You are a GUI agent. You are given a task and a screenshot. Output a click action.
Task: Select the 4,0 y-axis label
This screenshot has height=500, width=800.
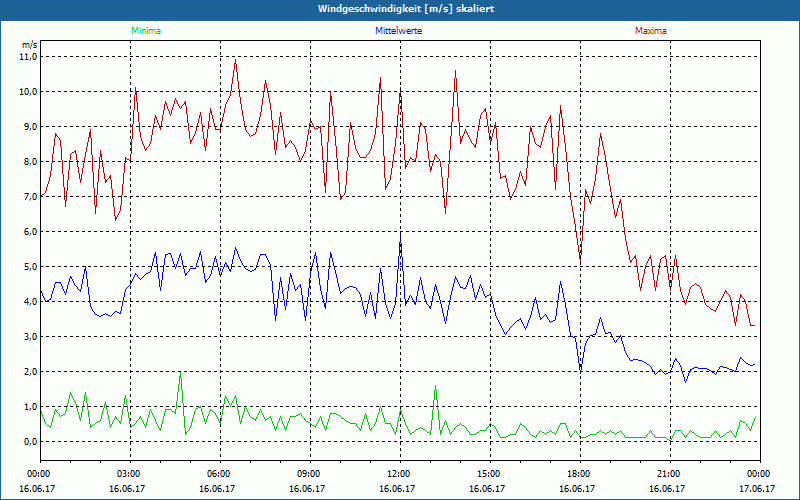click(31, 302)
